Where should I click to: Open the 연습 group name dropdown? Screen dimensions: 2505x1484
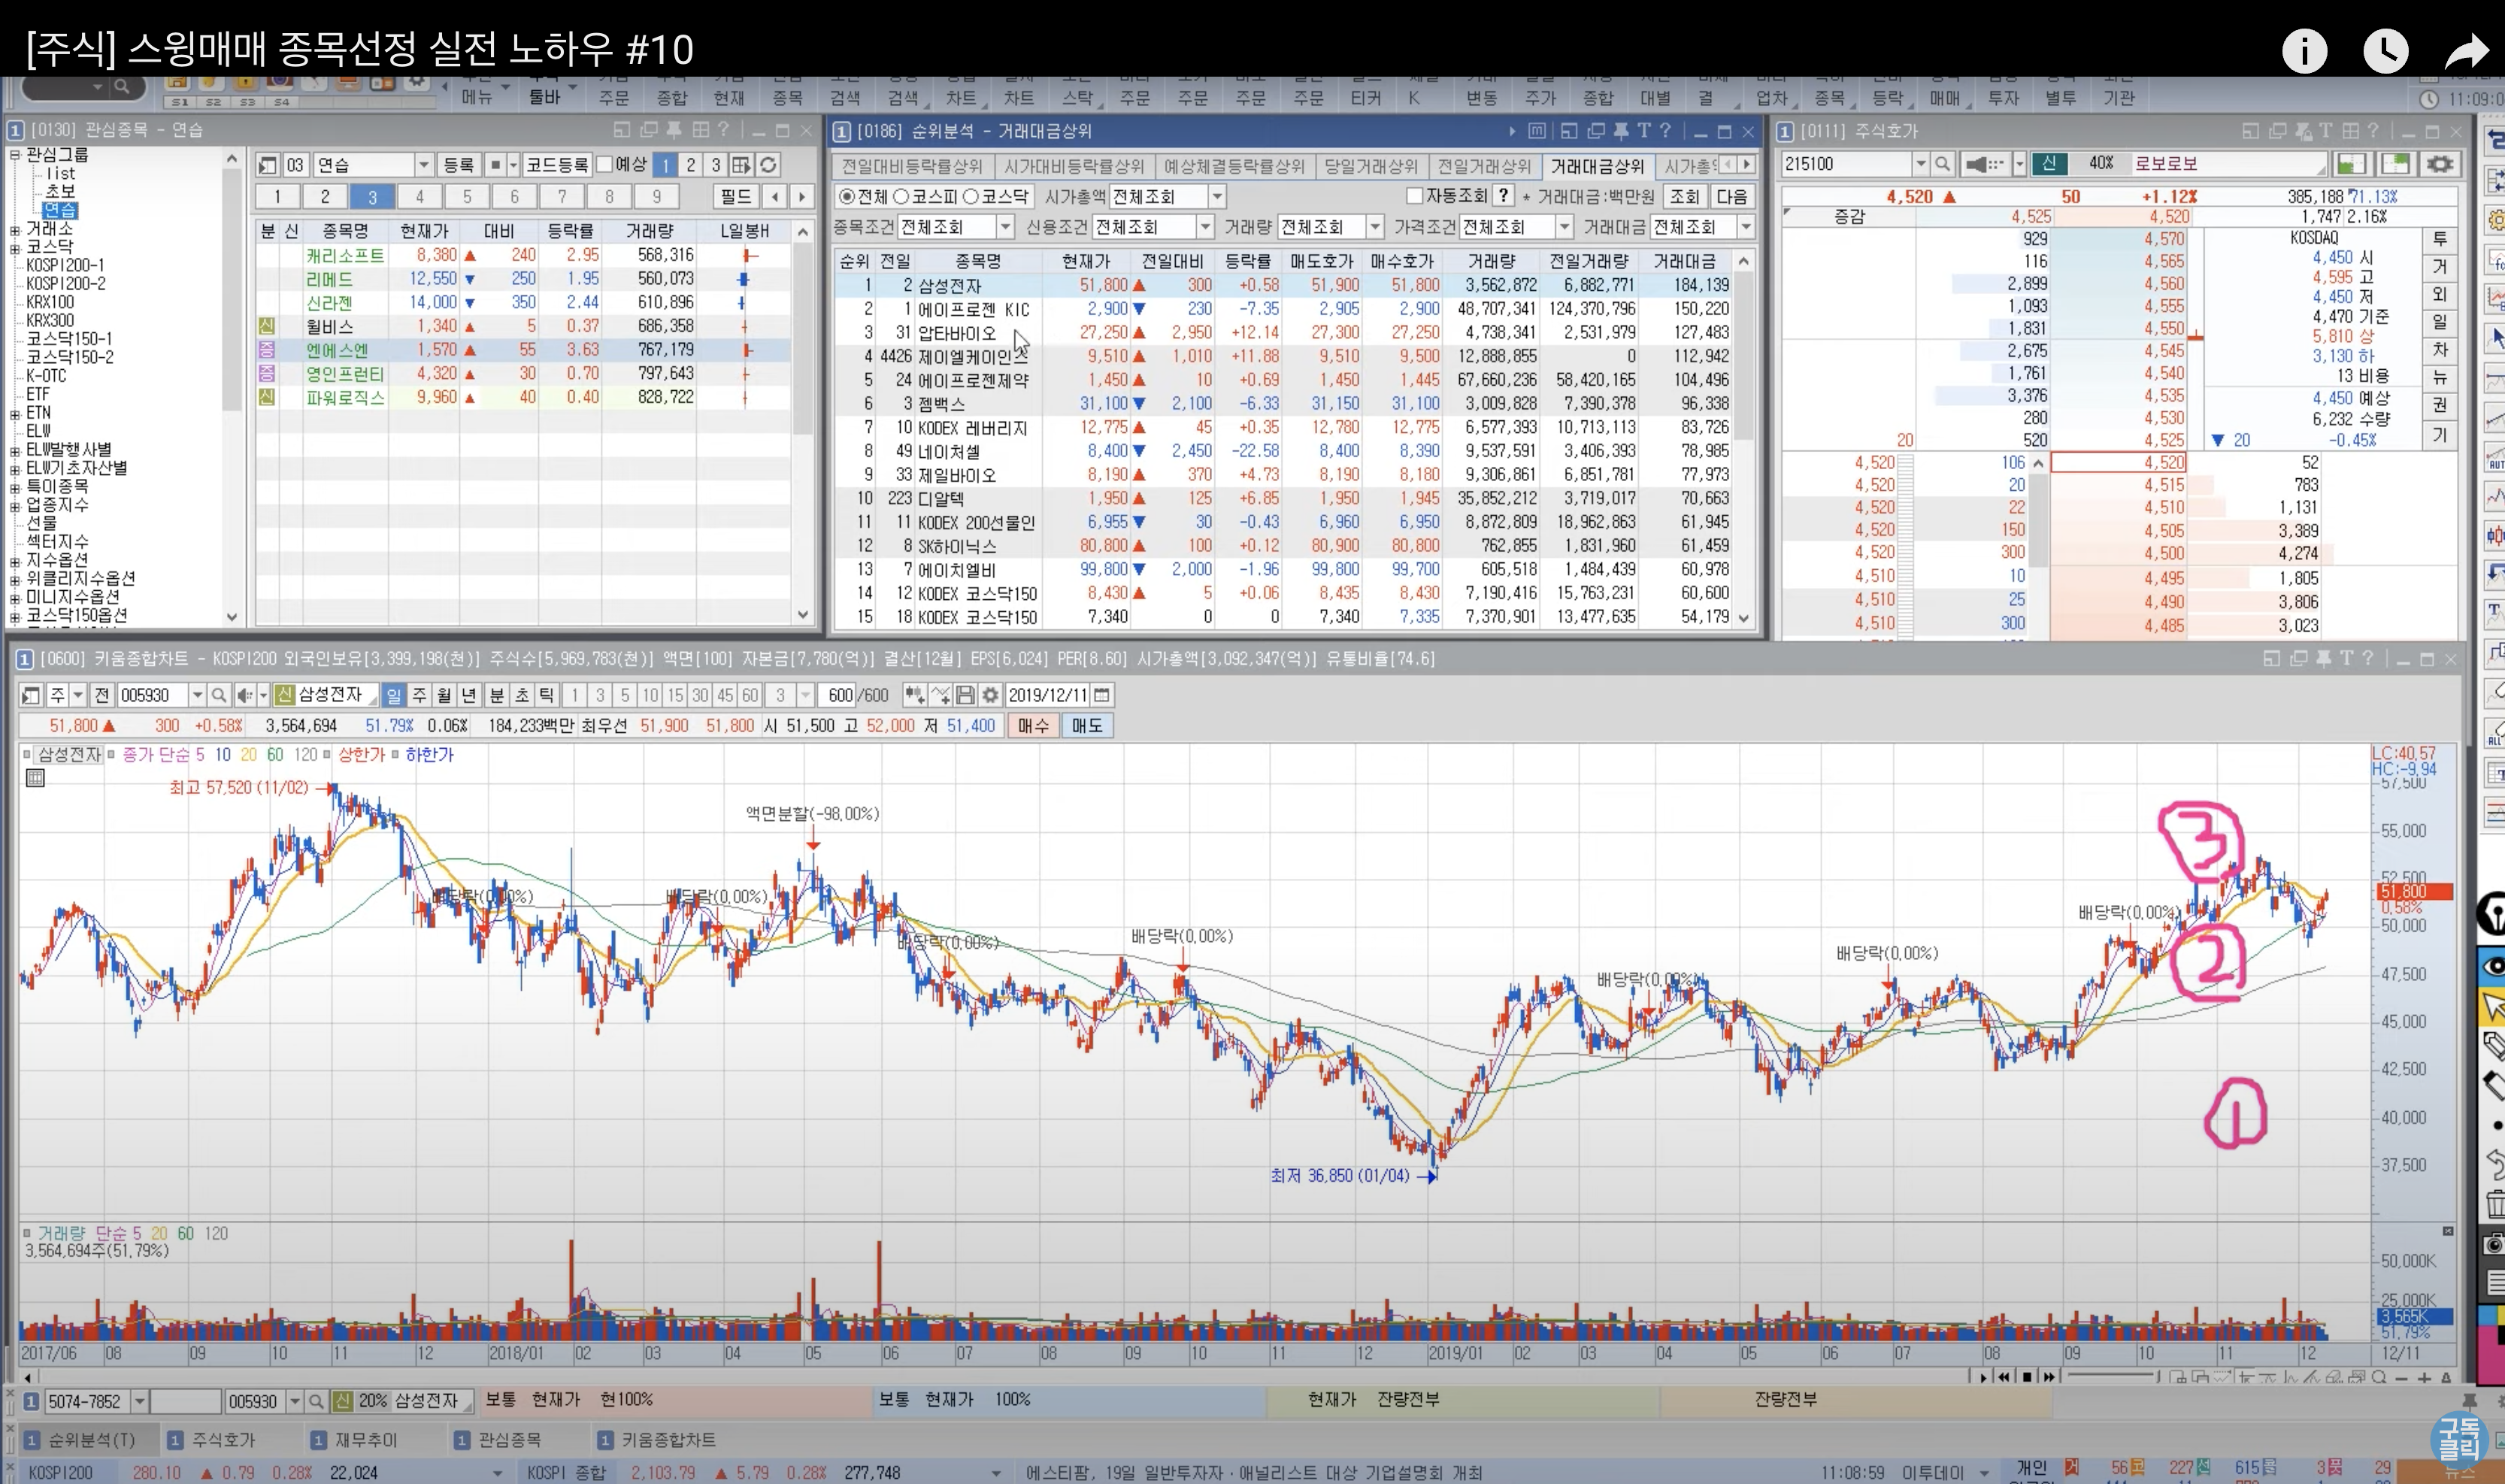tap(424, 165)
